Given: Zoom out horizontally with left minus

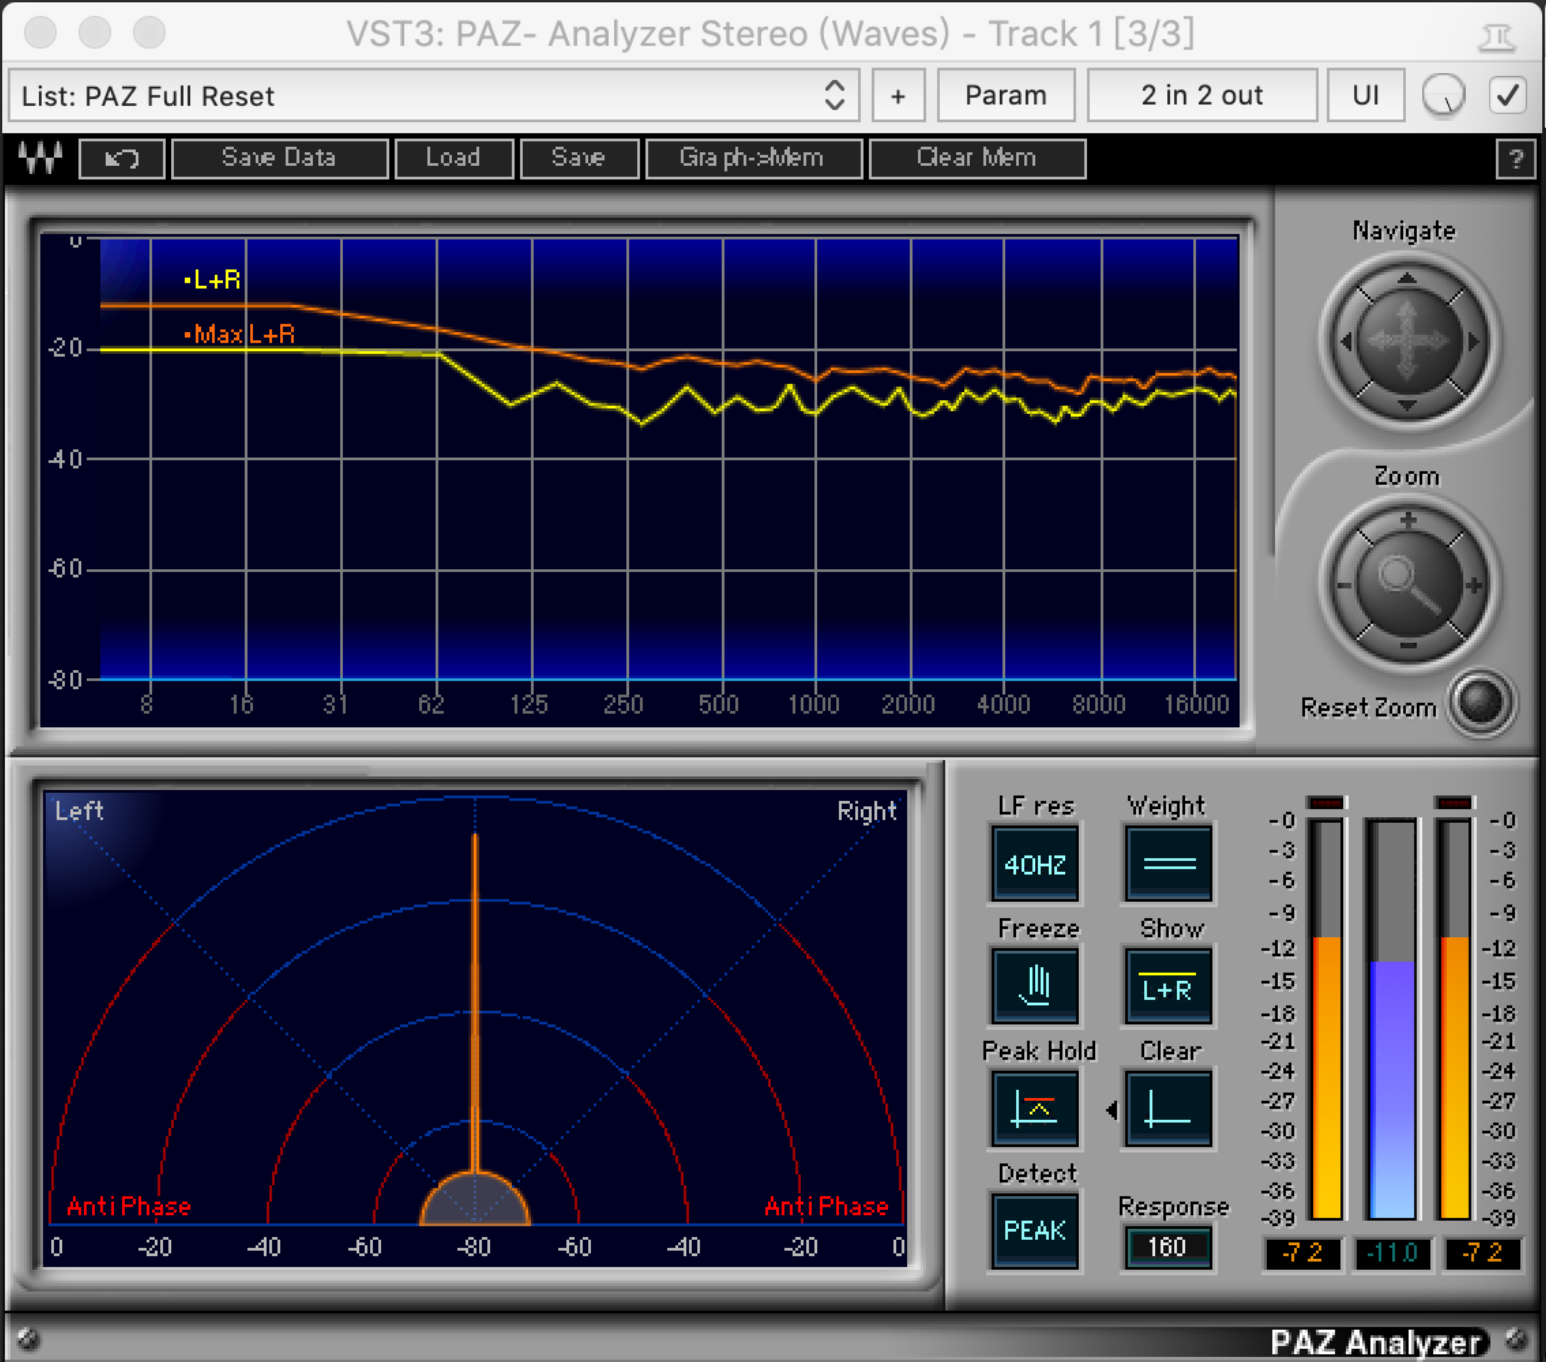Looking at the screenshot, I should coord(1344,586).
